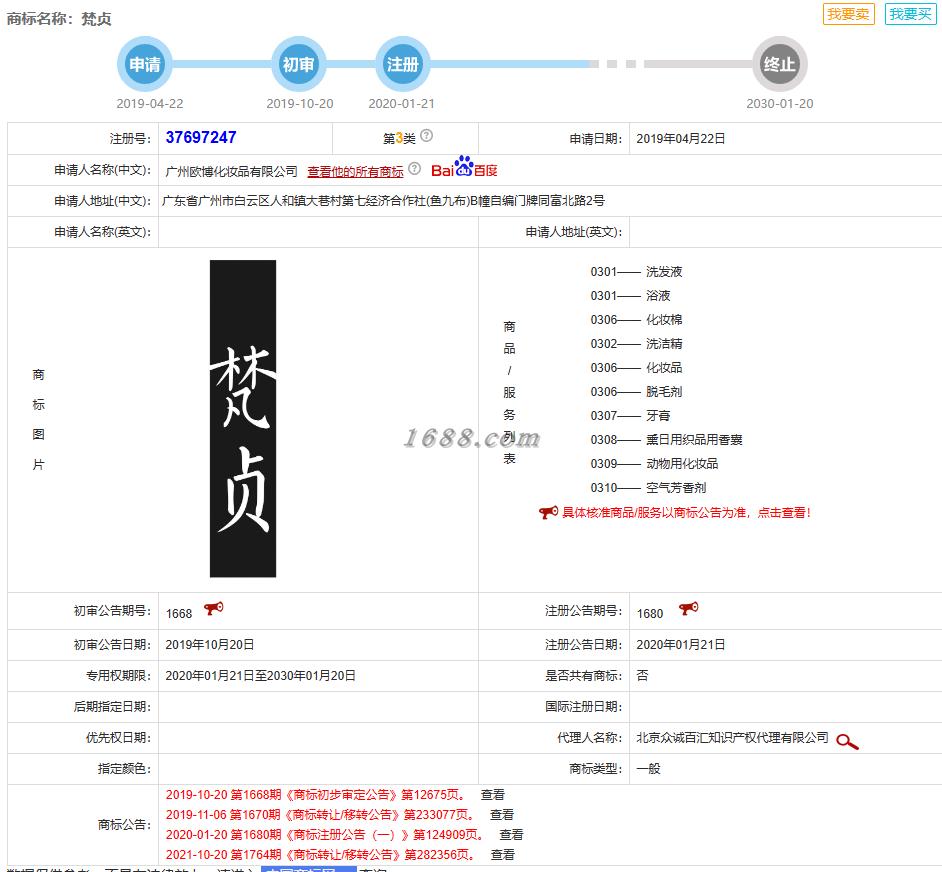Click the 0301 浴液 goods item
This screenshot has width=942, height=872.
pos(630,296)
